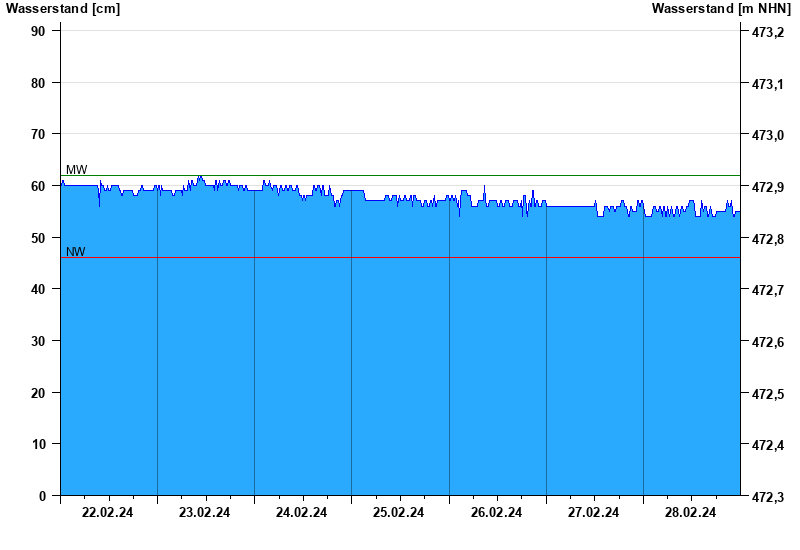Viewport: 800px width, 550px height.
Task: Click the 0 tick on left axis
Action: [x=42, y=496]
